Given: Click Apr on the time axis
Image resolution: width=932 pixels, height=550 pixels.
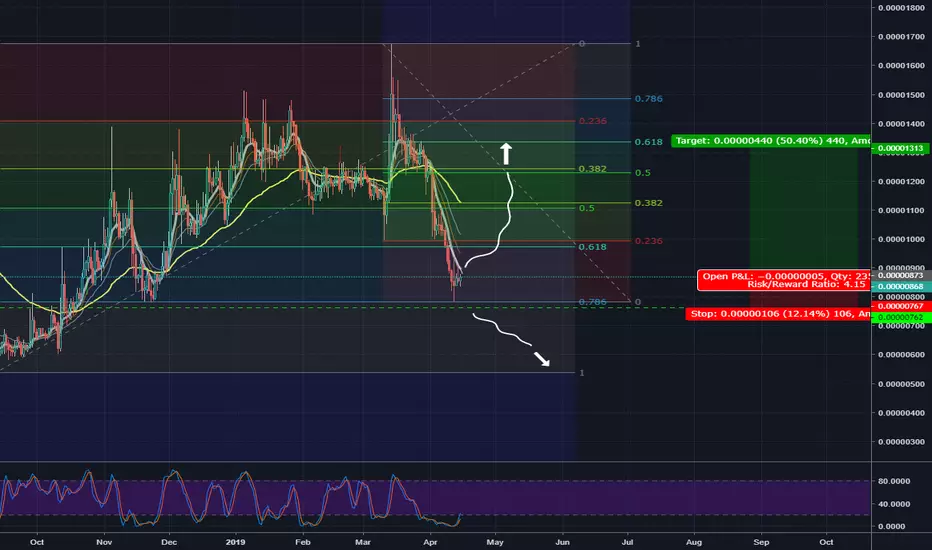Looking at the screenshot, I should pyautogui.click(x=430, y=542).
